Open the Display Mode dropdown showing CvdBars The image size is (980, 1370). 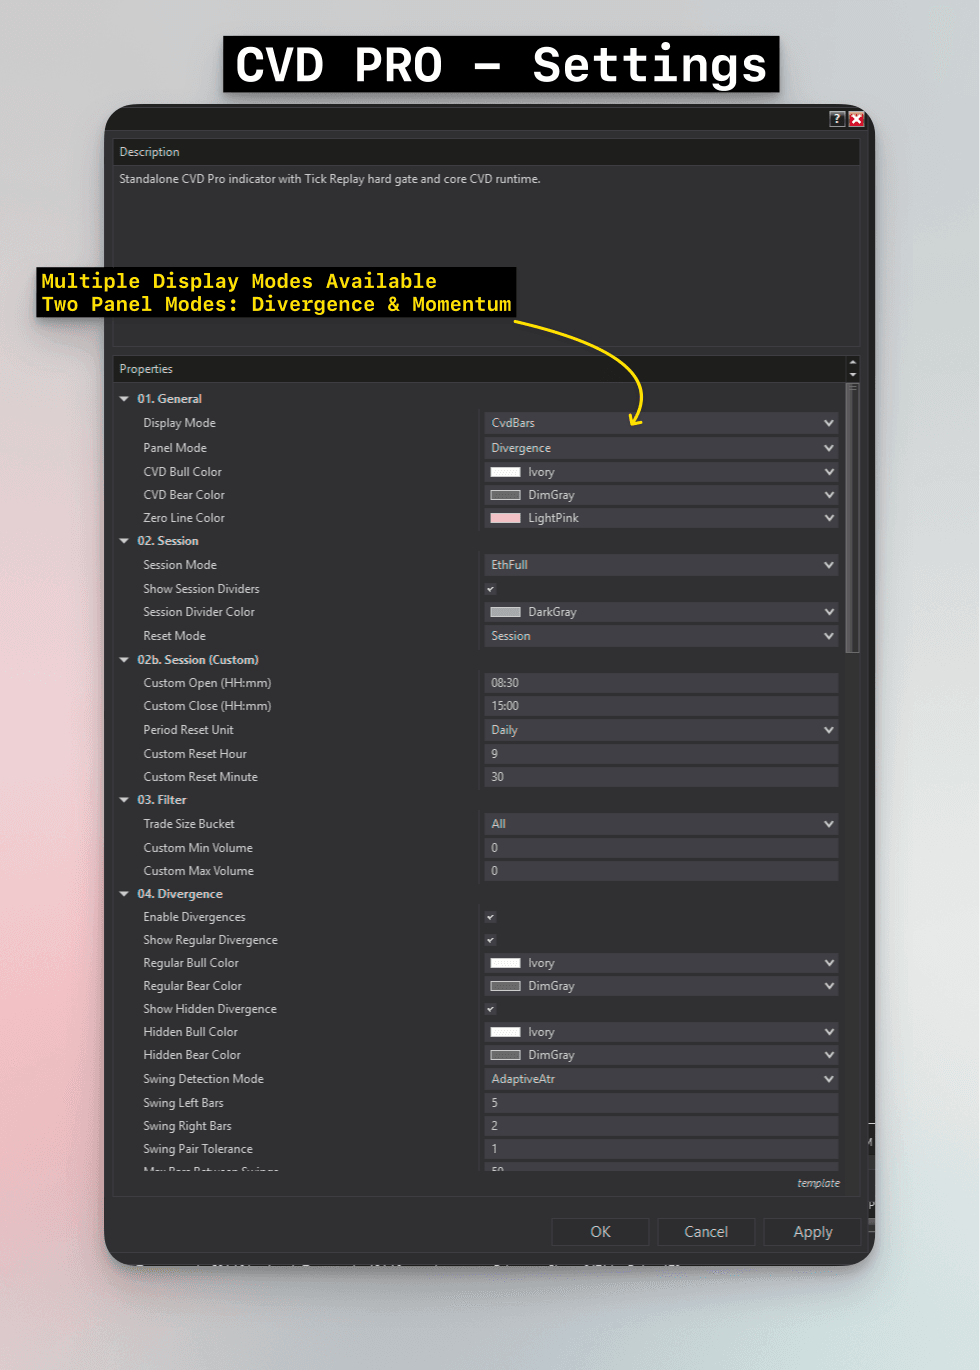[660, 422]
